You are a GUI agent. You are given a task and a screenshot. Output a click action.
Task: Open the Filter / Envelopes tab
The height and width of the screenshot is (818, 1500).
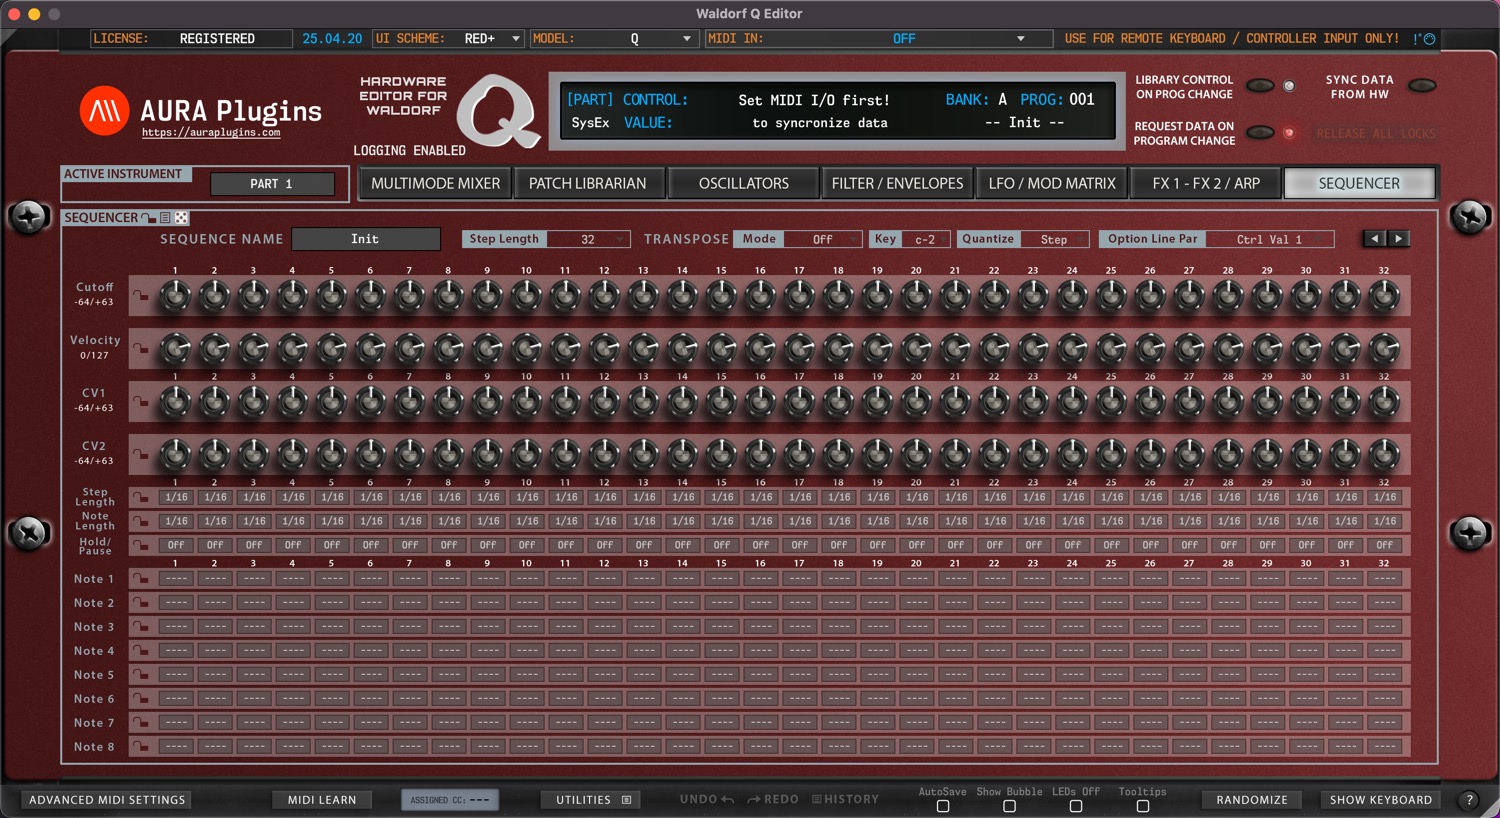[897, 184]
